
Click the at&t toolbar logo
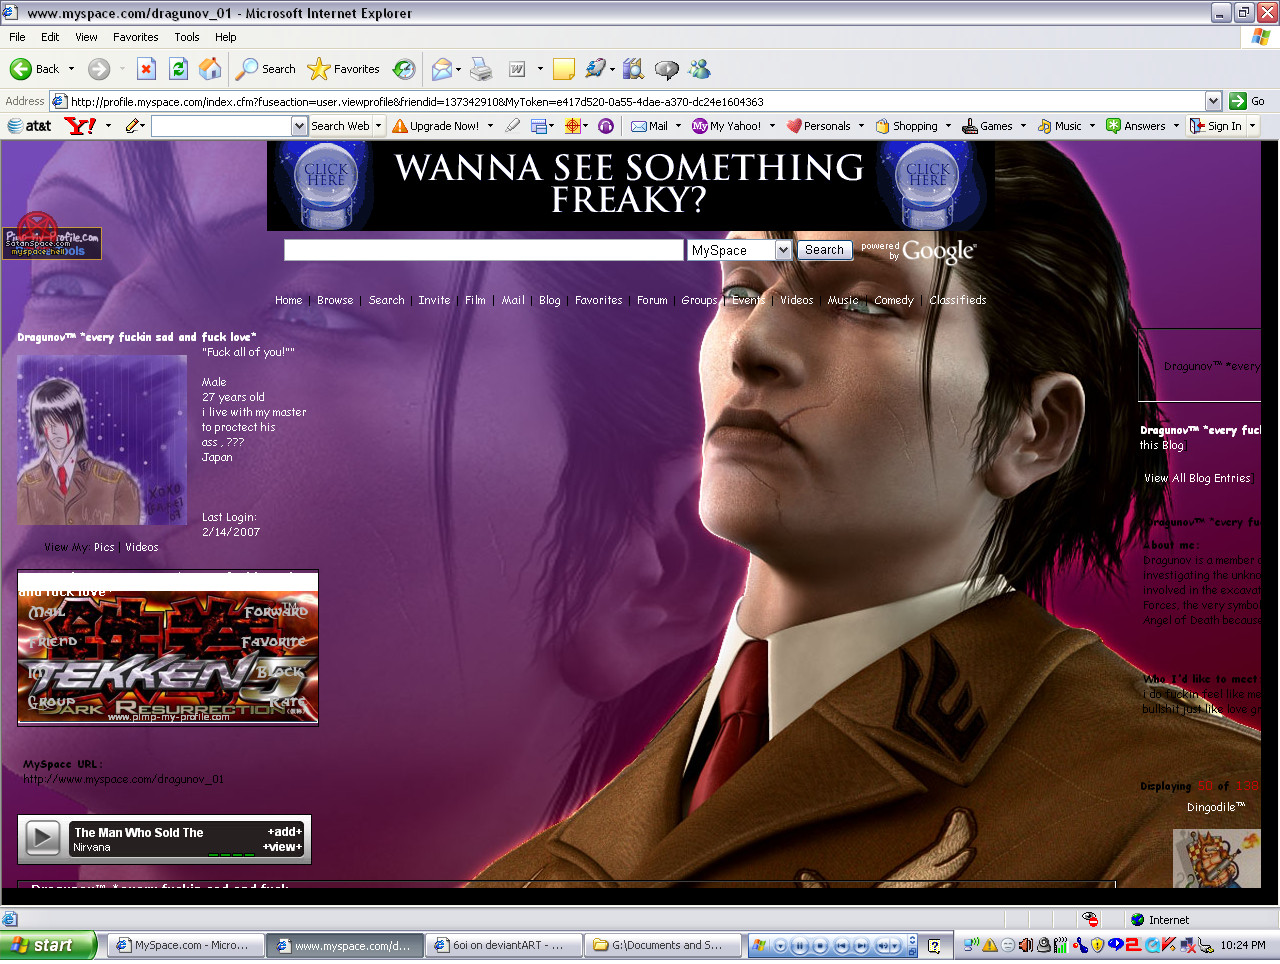[29, 126]
